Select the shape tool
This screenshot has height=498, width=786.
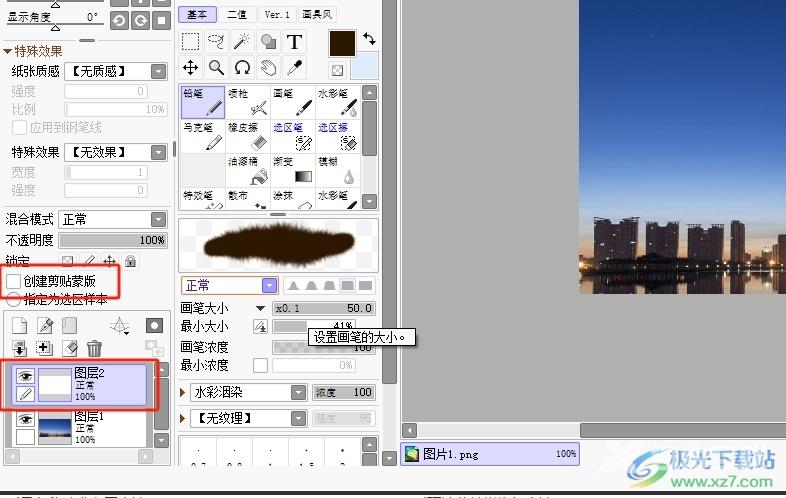click(x=268, y=42)
